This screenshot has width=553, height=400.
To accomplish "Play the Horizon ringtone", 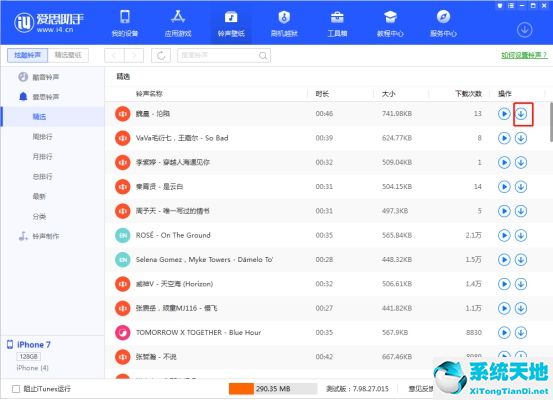I will click(x=504, y=284).
